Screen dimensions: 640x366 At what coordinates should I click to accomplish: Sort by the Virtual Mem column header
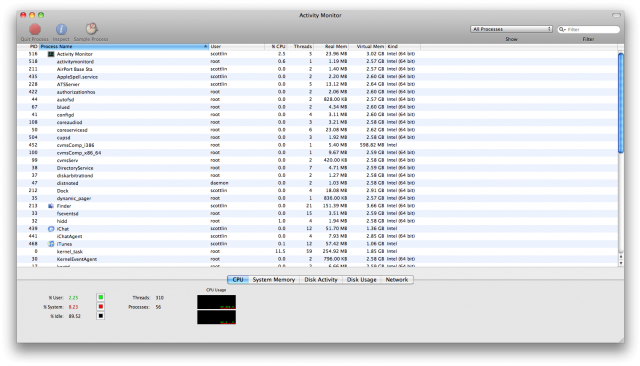tap(367, 47)
